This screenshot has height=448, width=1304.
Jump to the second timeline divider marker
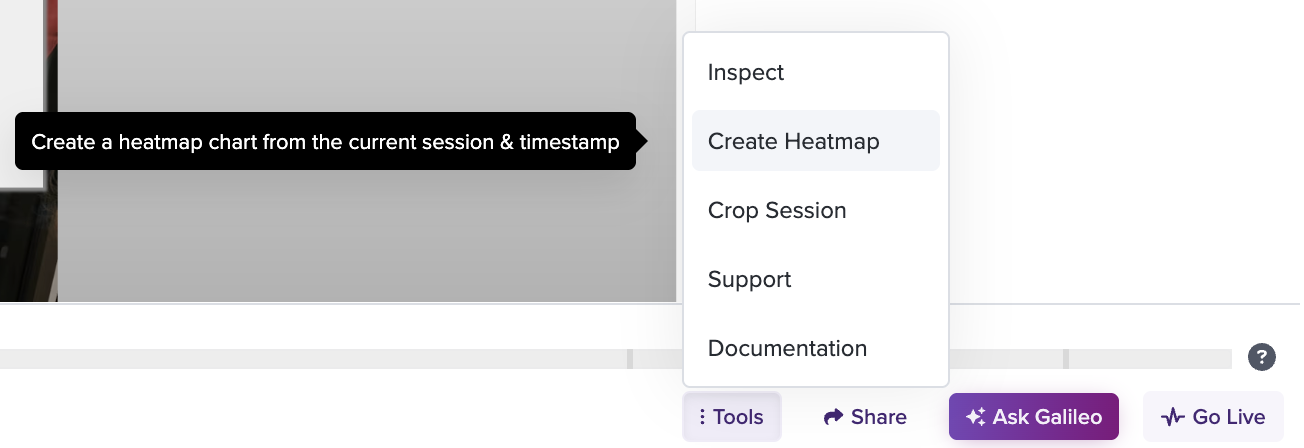pyautogui.click(x=1066, y=359)
